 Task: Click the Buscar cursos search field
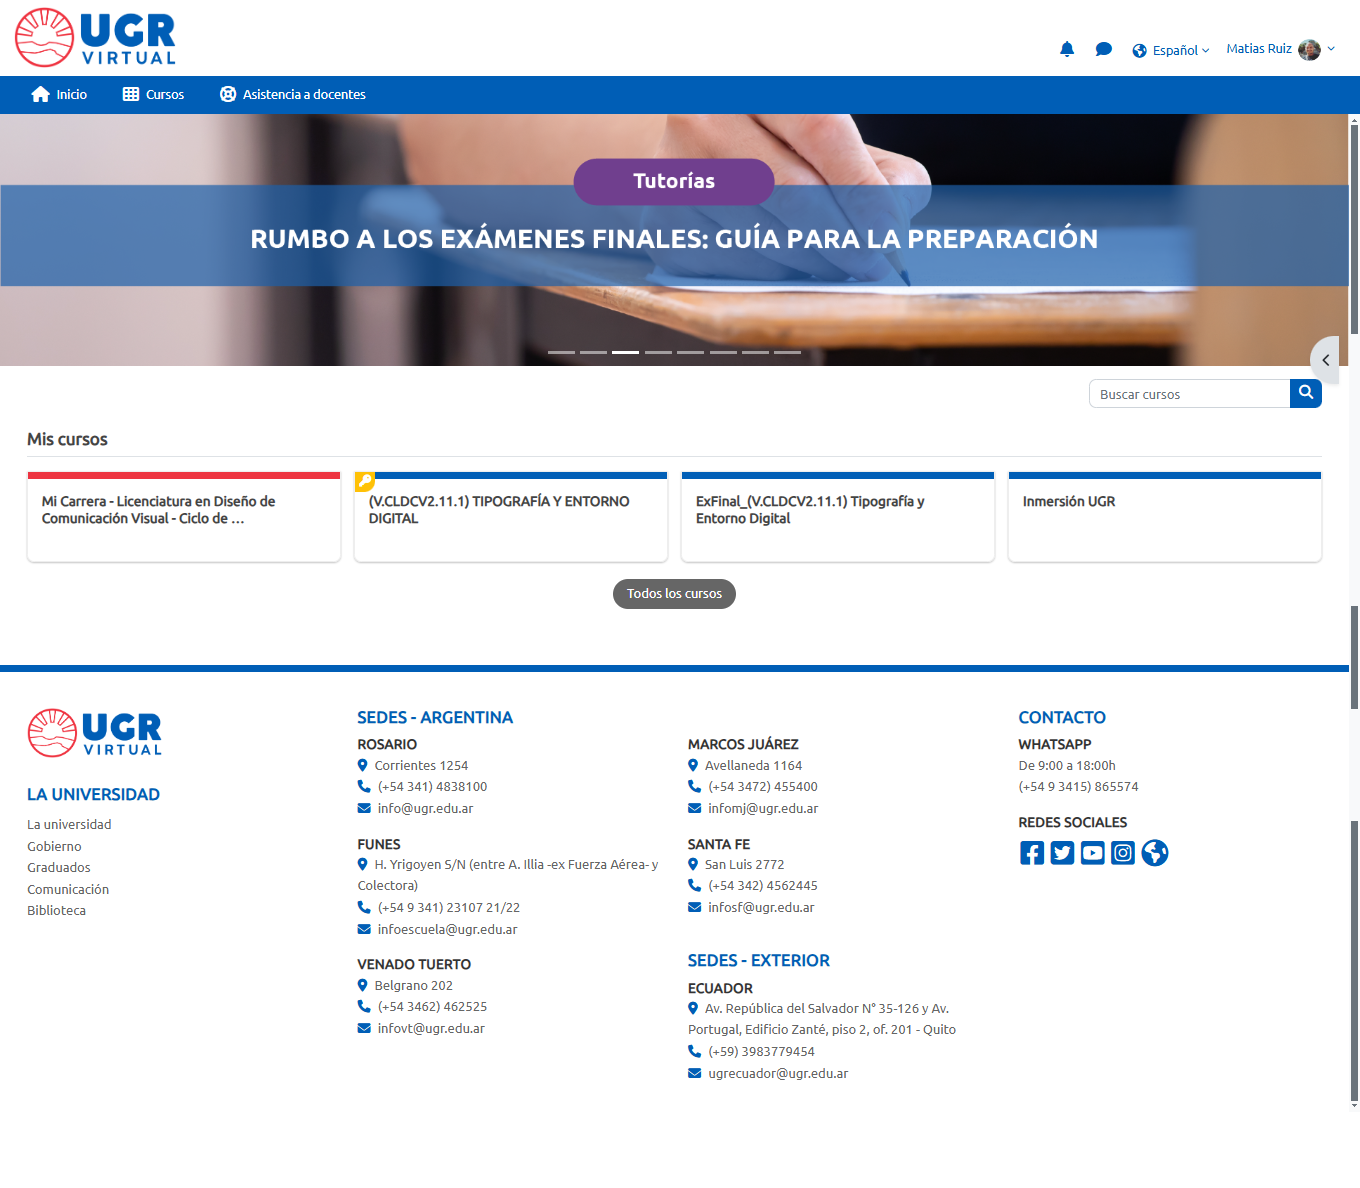pyautogui.click(x=1189, y=394)
